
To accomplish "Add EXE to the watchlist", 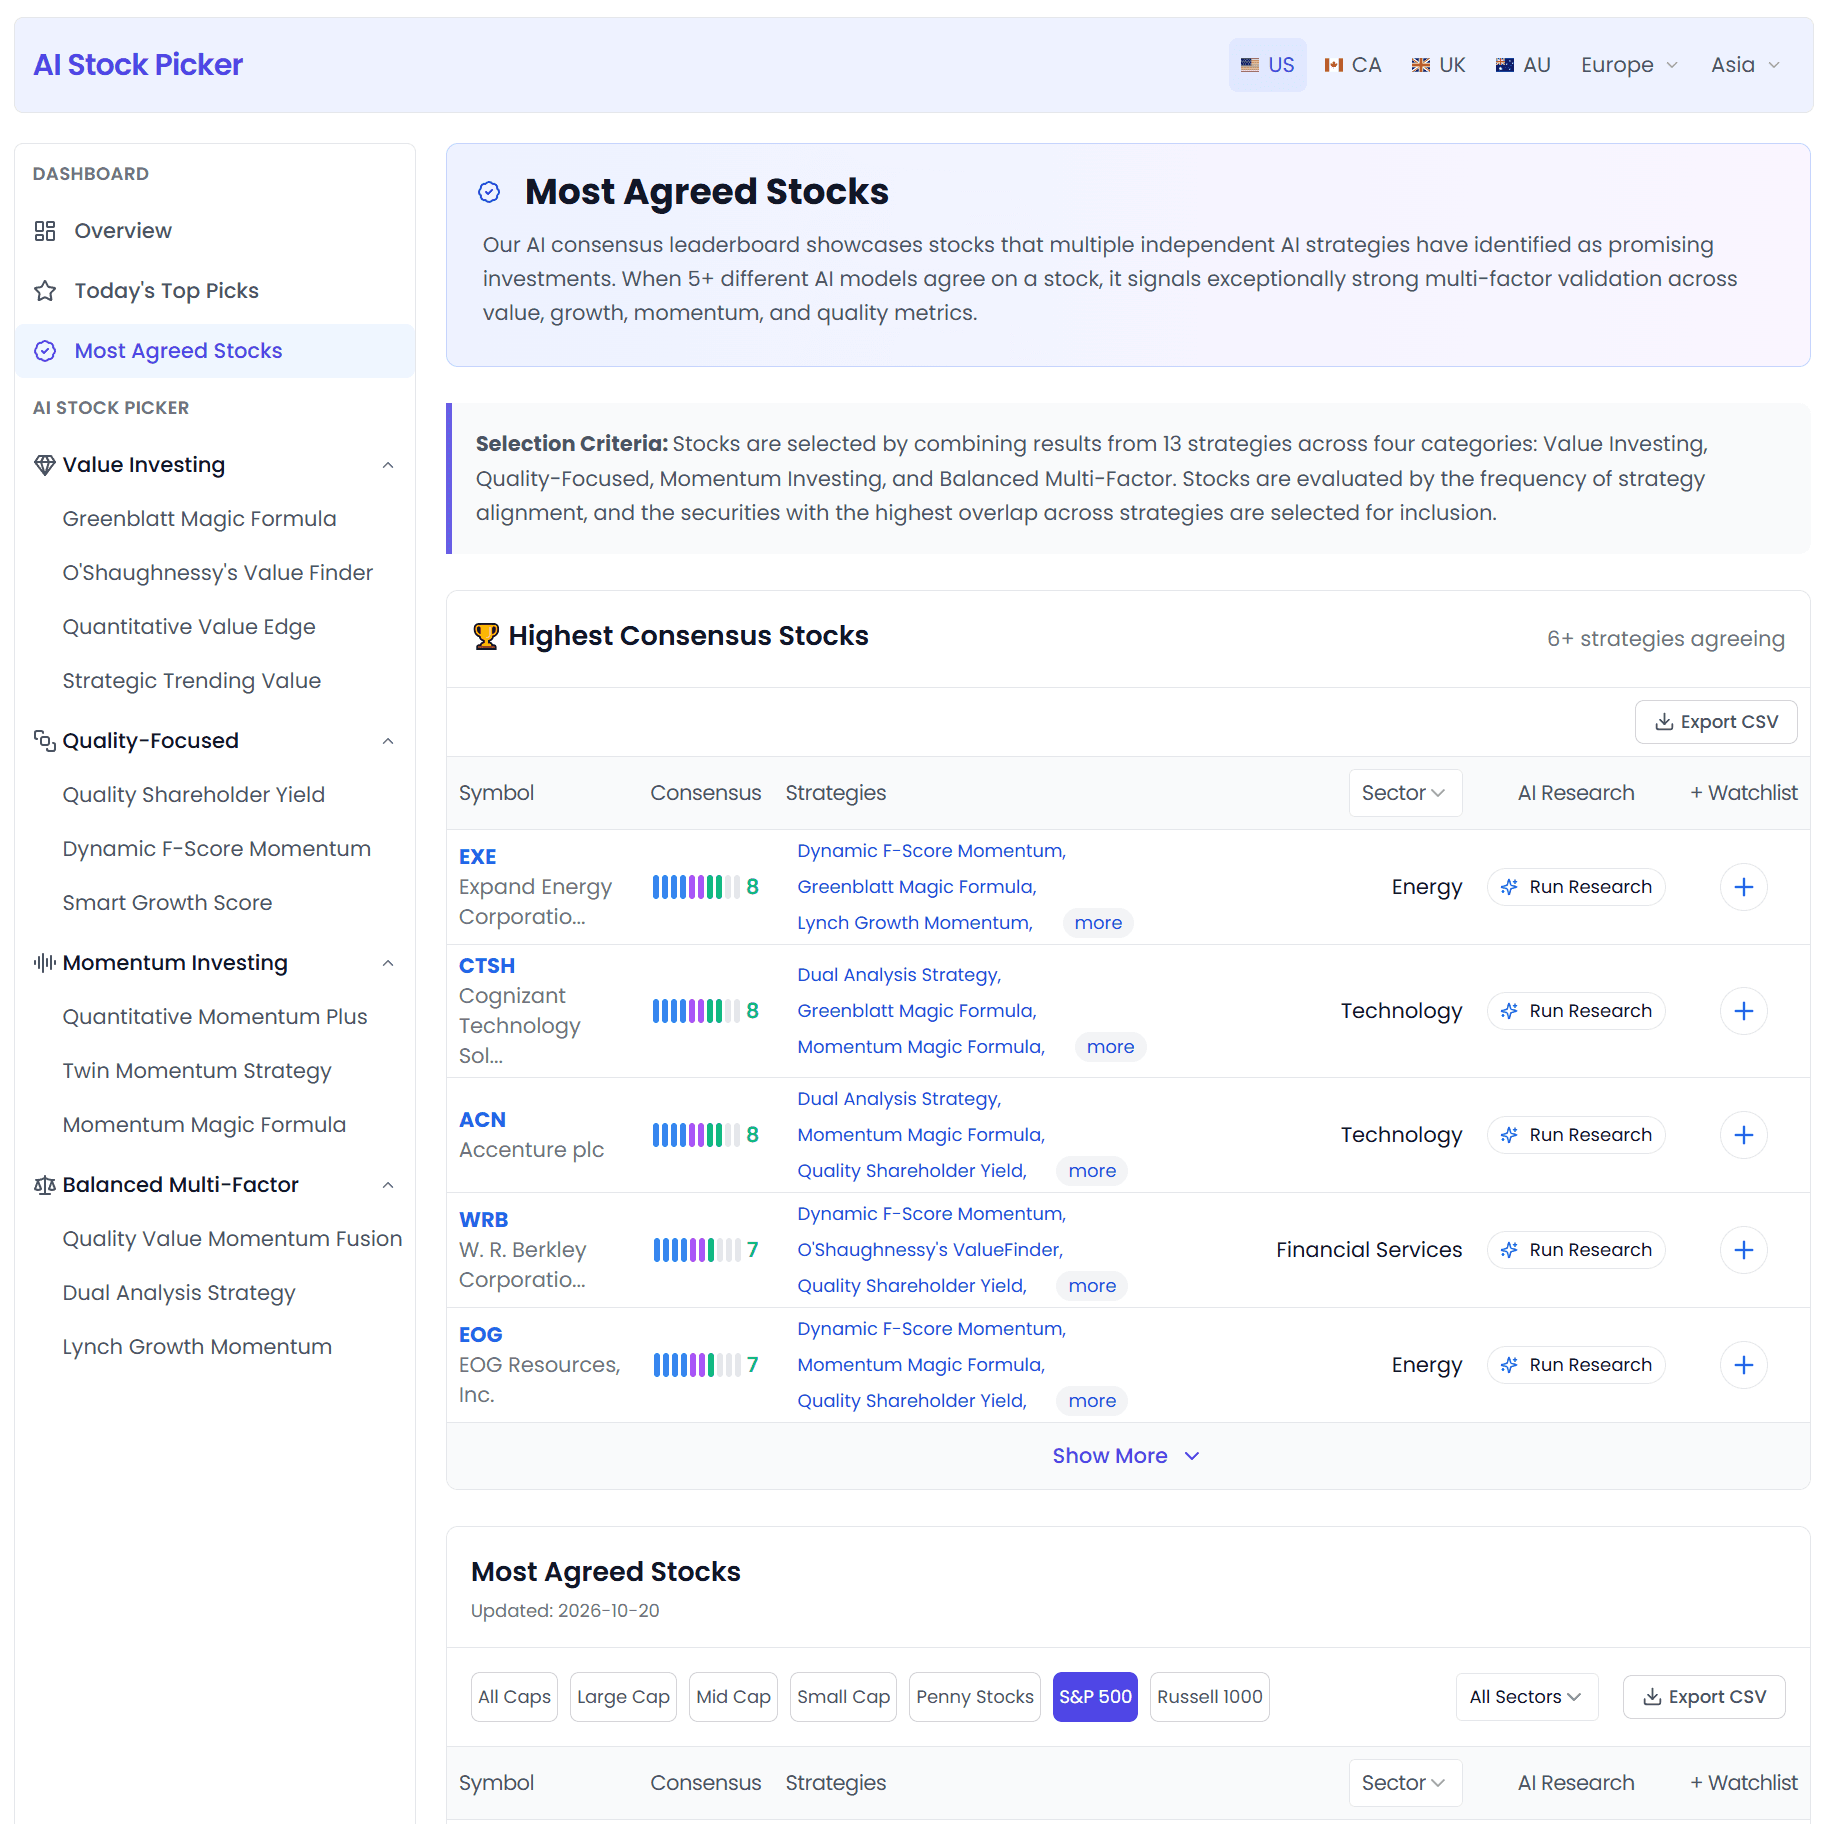I will 1743,887.
